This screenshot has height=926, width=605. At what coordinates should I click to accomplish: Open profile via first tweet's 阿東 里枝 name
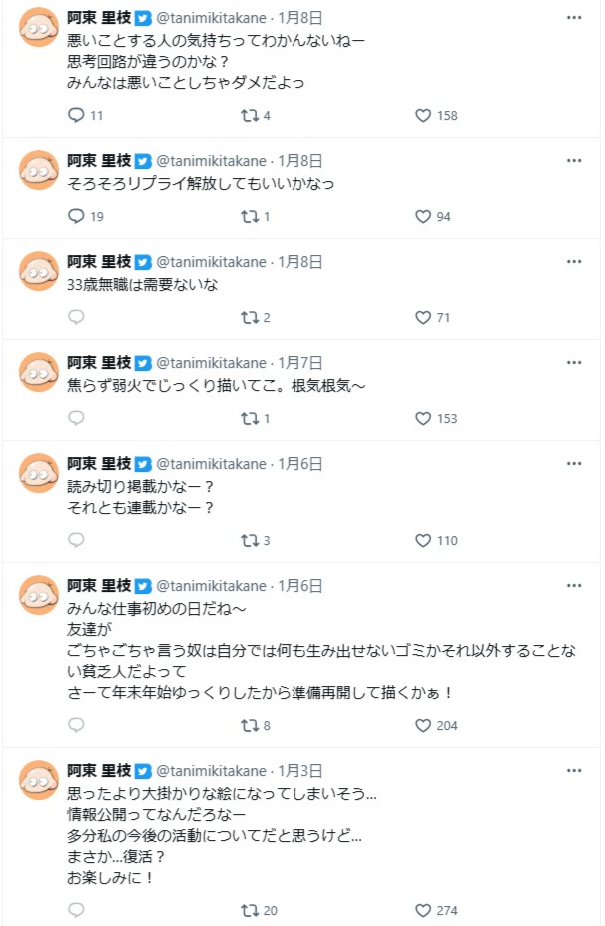[x=98, y=18]
